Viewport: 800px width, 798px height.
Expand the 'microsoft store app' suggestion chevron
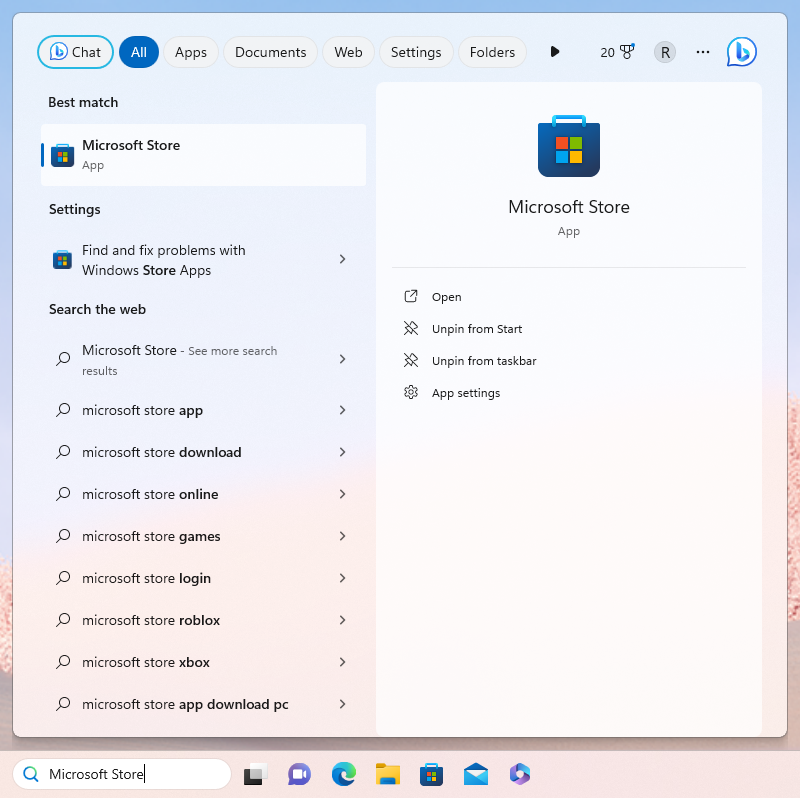(x=342, y=410)
